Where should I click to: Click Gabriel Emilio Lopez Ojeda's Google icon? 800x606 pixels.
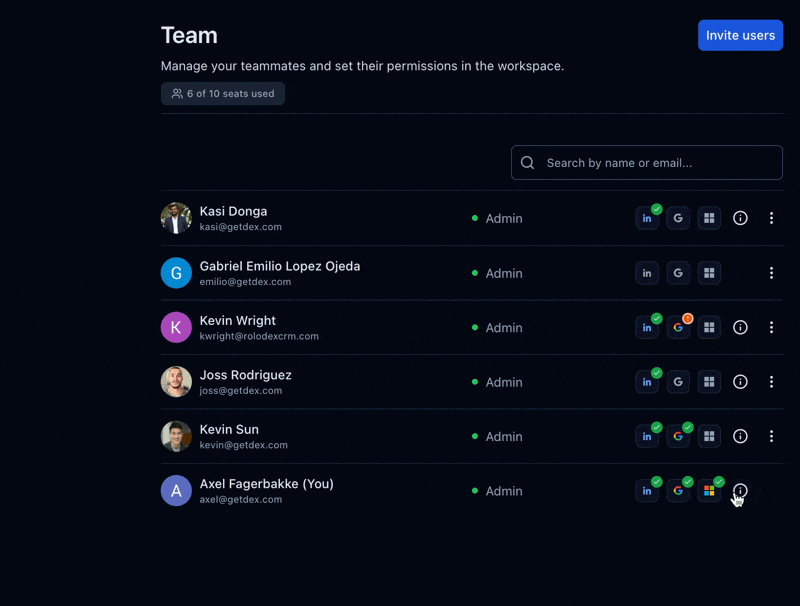pos(678,273)
